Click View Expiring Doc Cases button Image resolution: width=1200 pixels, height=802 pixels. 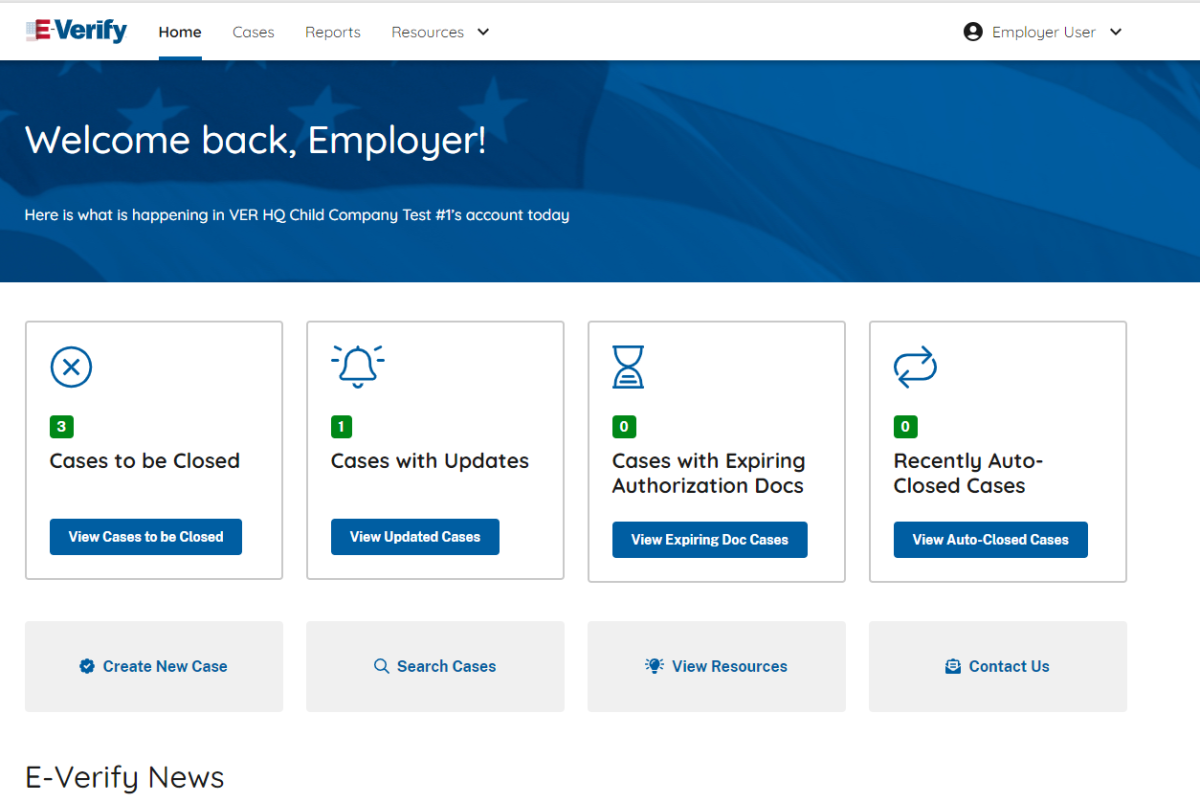click(x=710, y=540)
